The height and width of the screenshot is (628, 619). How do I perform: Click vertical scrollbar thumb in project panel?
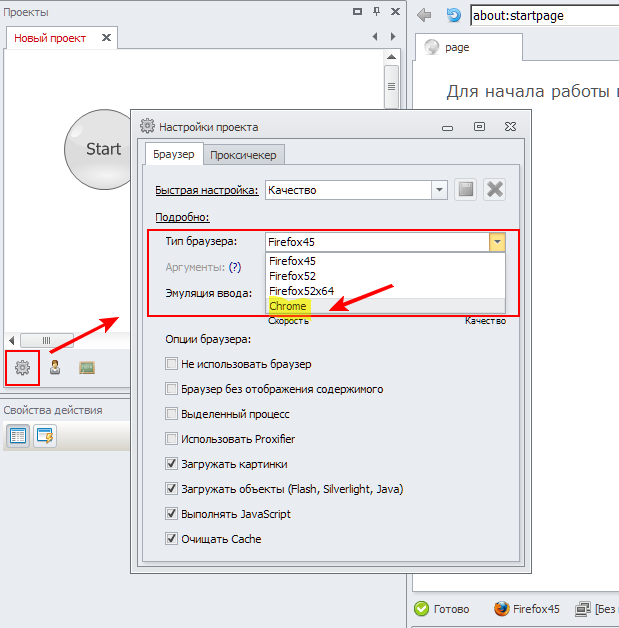[391, 87]
